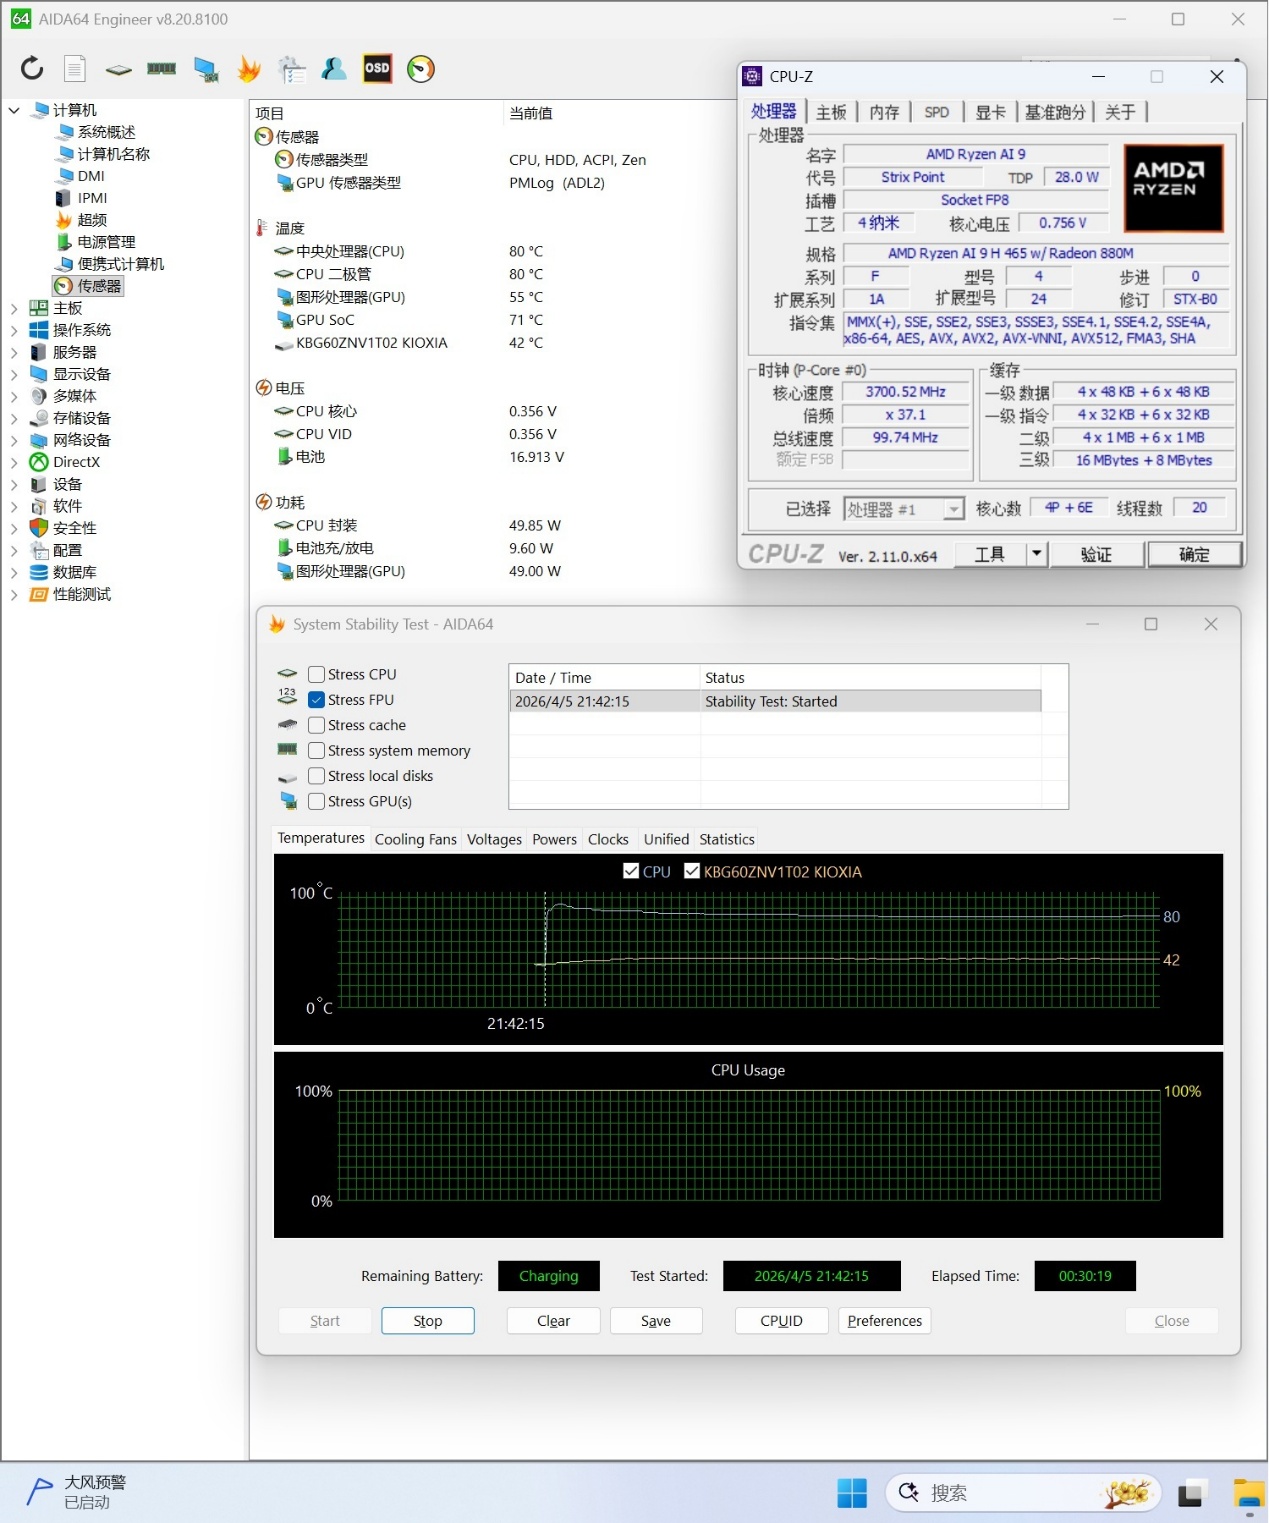
Task: Expand the 软件 tree node
Action: pyautogui.click(x=14, y=506)
